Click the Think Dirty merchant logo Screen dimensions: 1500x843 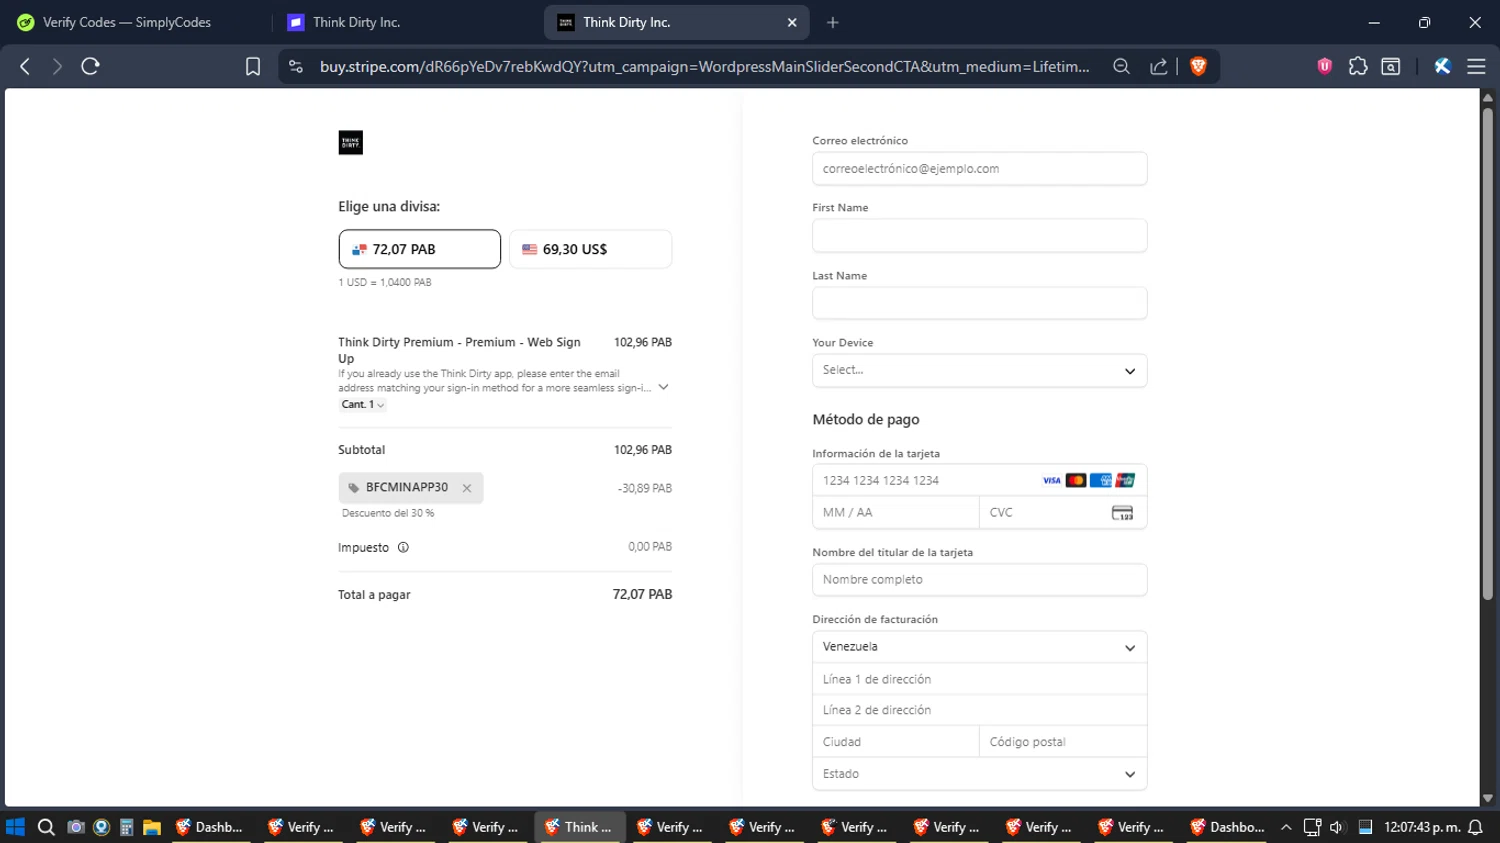pyautogui.click(x=350, y=143)
